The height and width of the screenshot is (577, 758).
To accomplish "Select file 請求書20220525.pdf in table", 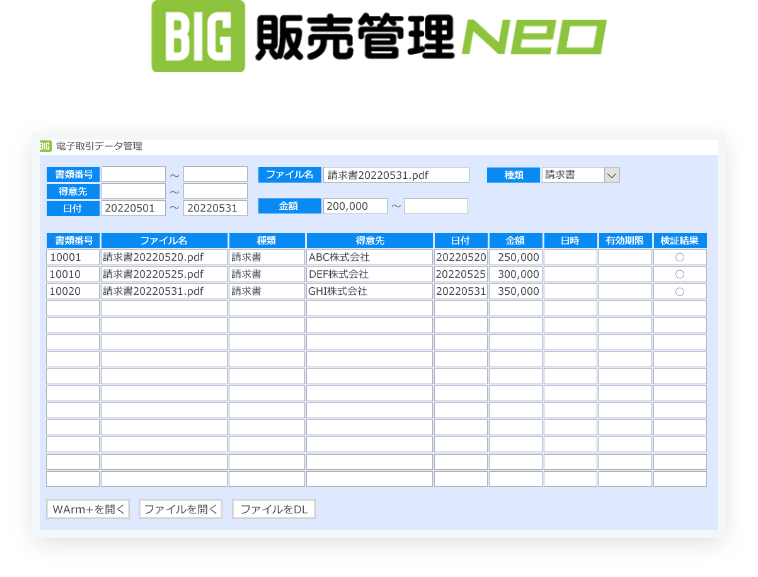I will click(x=164, y=274).
